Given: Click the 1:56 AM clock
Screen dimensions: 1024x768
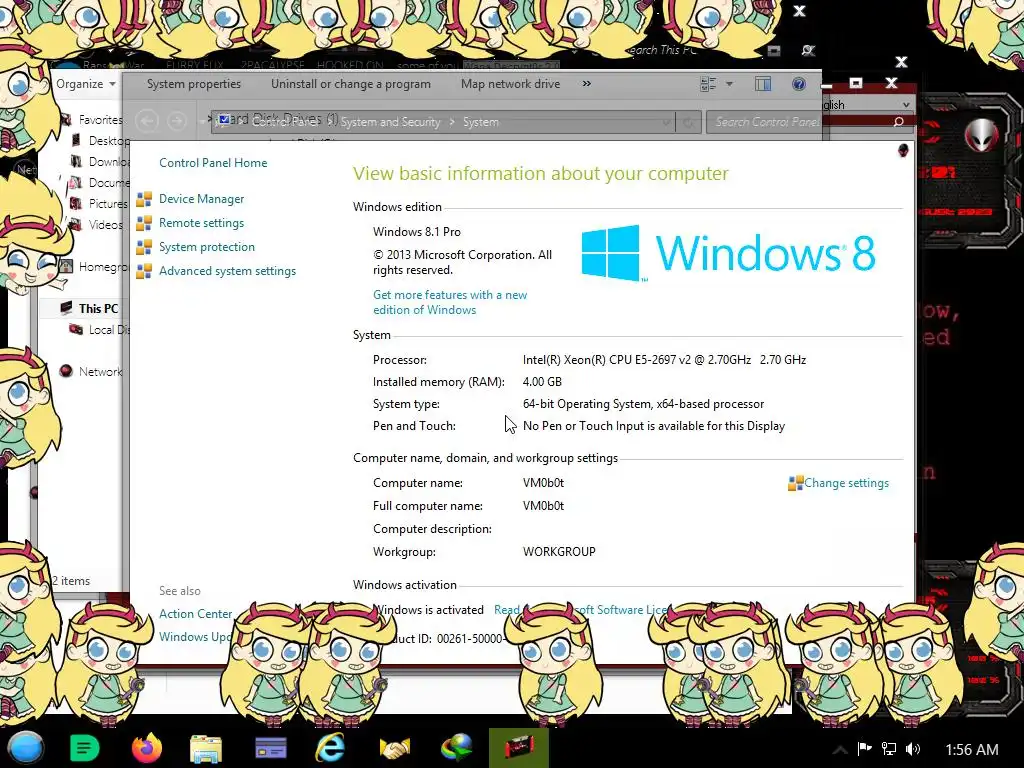Looking at the screenshot, I should coord(972,749).
